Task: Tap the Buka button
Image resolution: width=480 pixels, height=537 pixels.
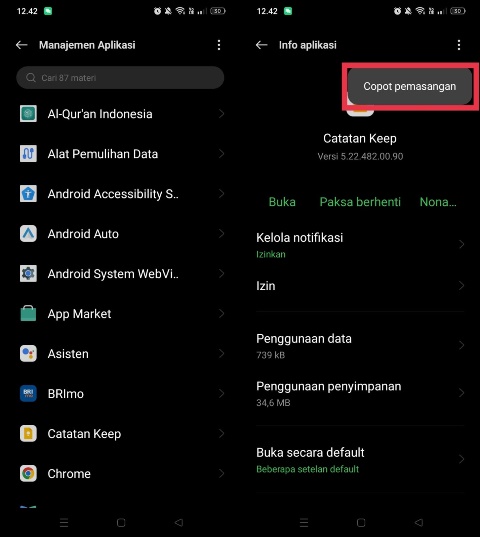Action: click(282, 202)
